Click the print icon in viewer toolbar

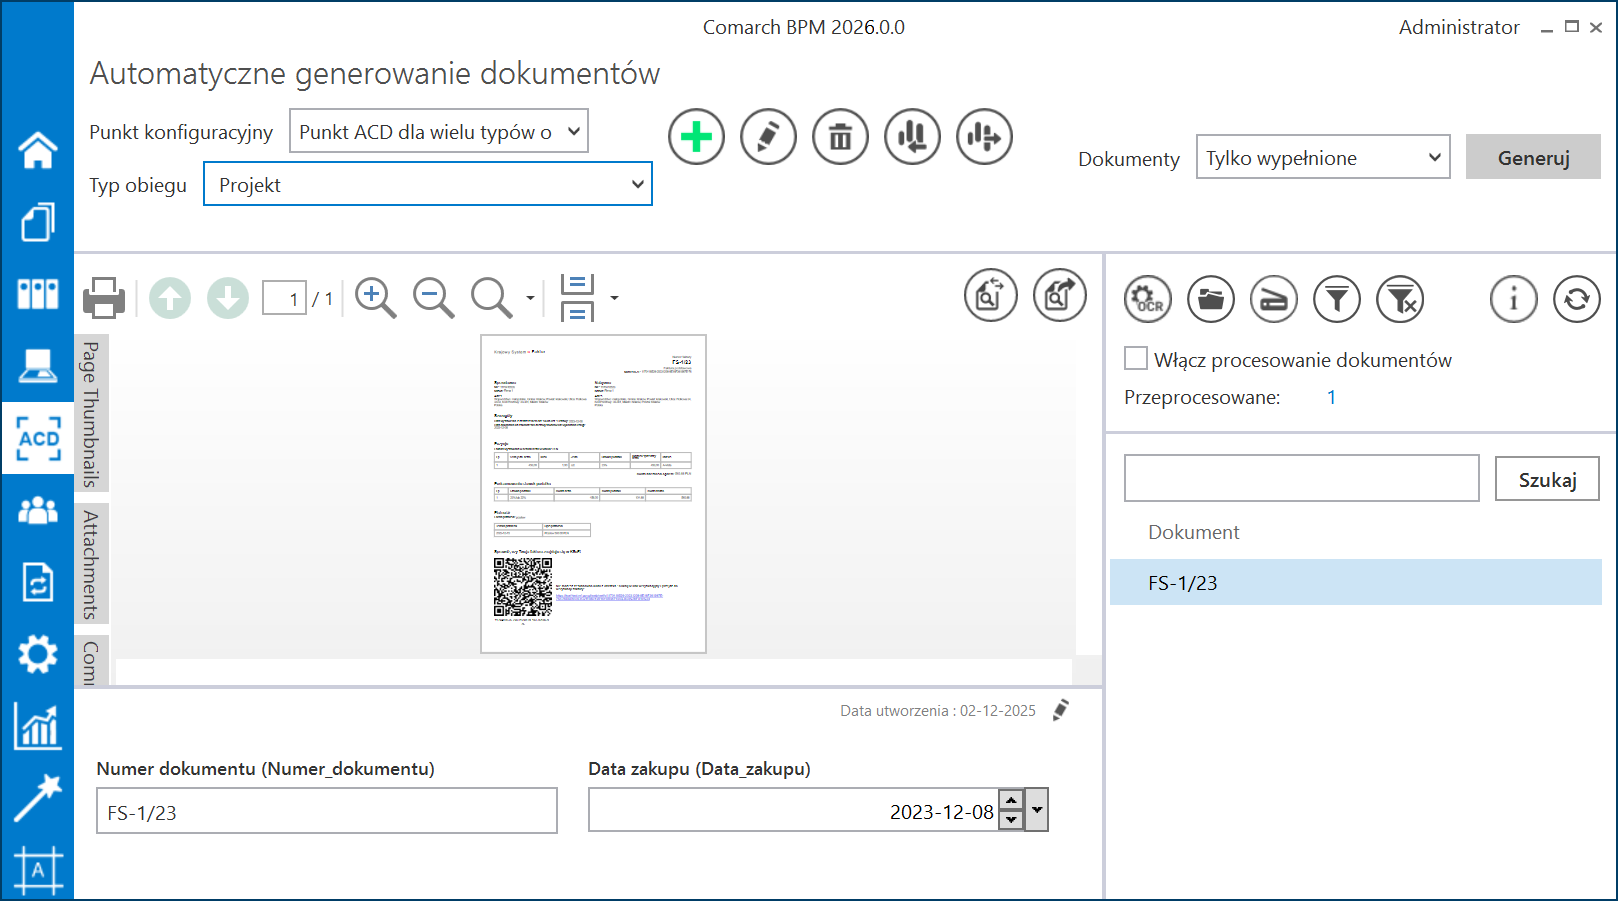[104, 298]
